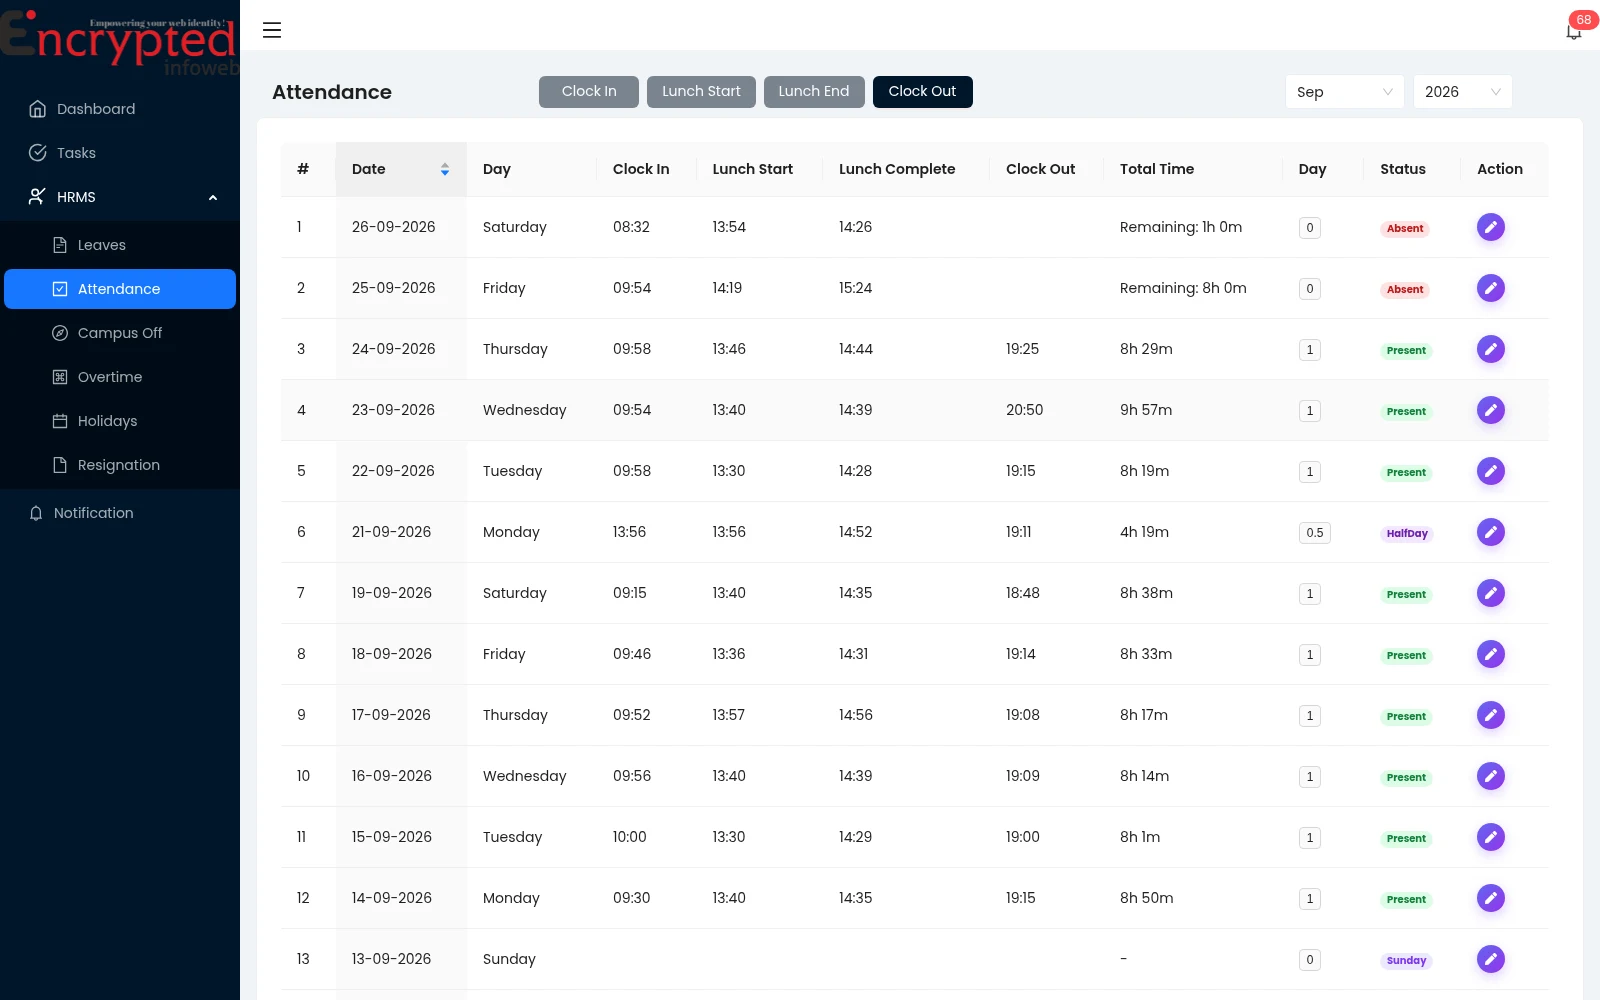Edit attendance for 15-09-2026 row
Screen dimensions: 1600x1000
click(1490, 837)
